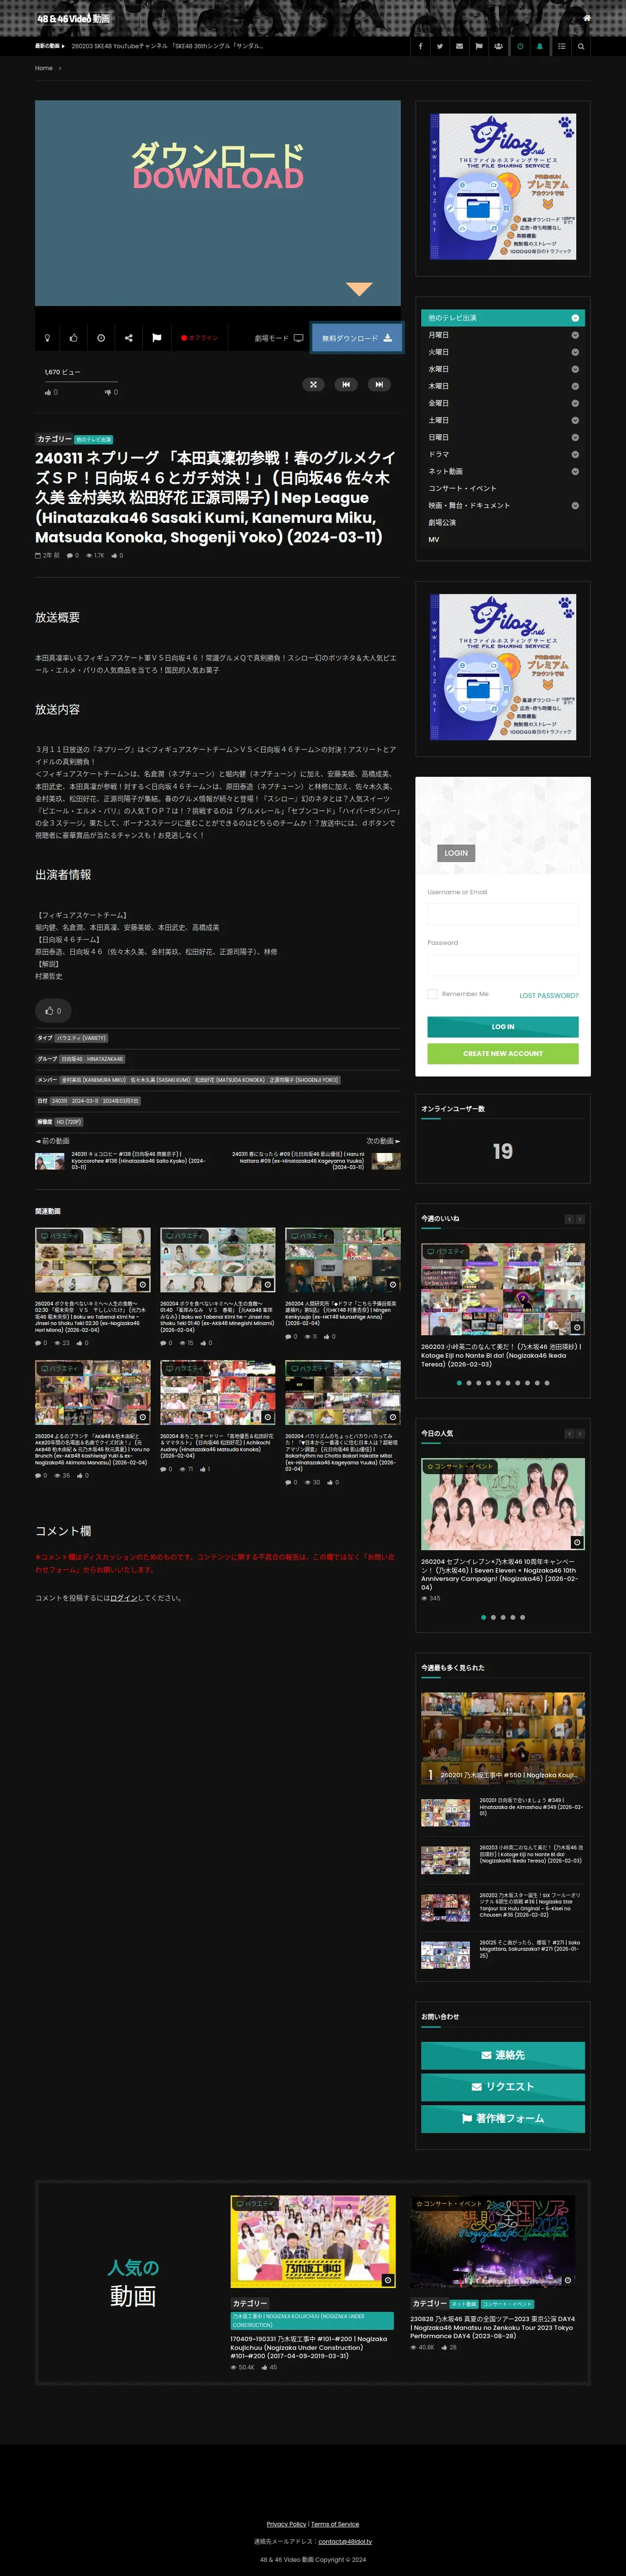Expand the 土曜日 category
The width and height of the screenshot is (626, 2576).
click(x=575, y=420)
